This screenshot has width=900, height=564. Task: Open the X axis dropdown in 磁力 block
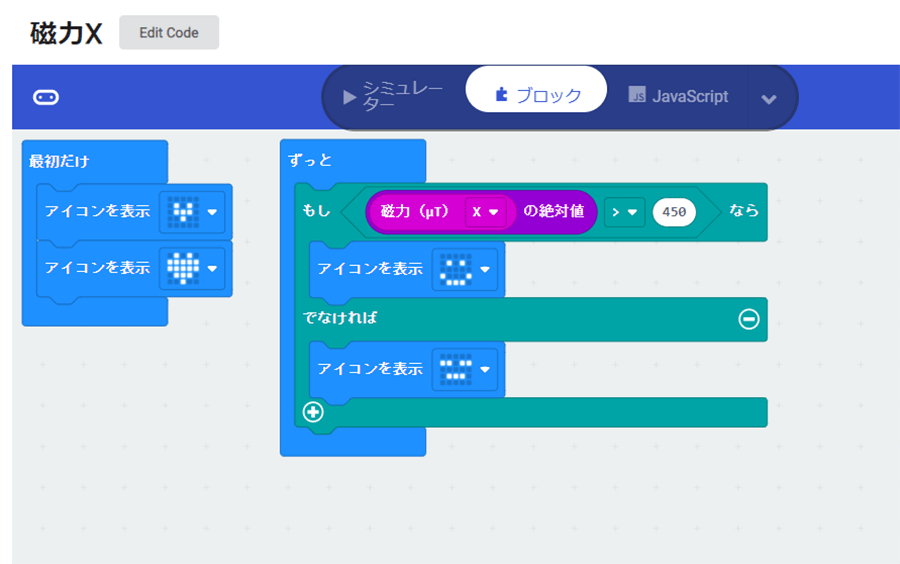tap(485, 212)
